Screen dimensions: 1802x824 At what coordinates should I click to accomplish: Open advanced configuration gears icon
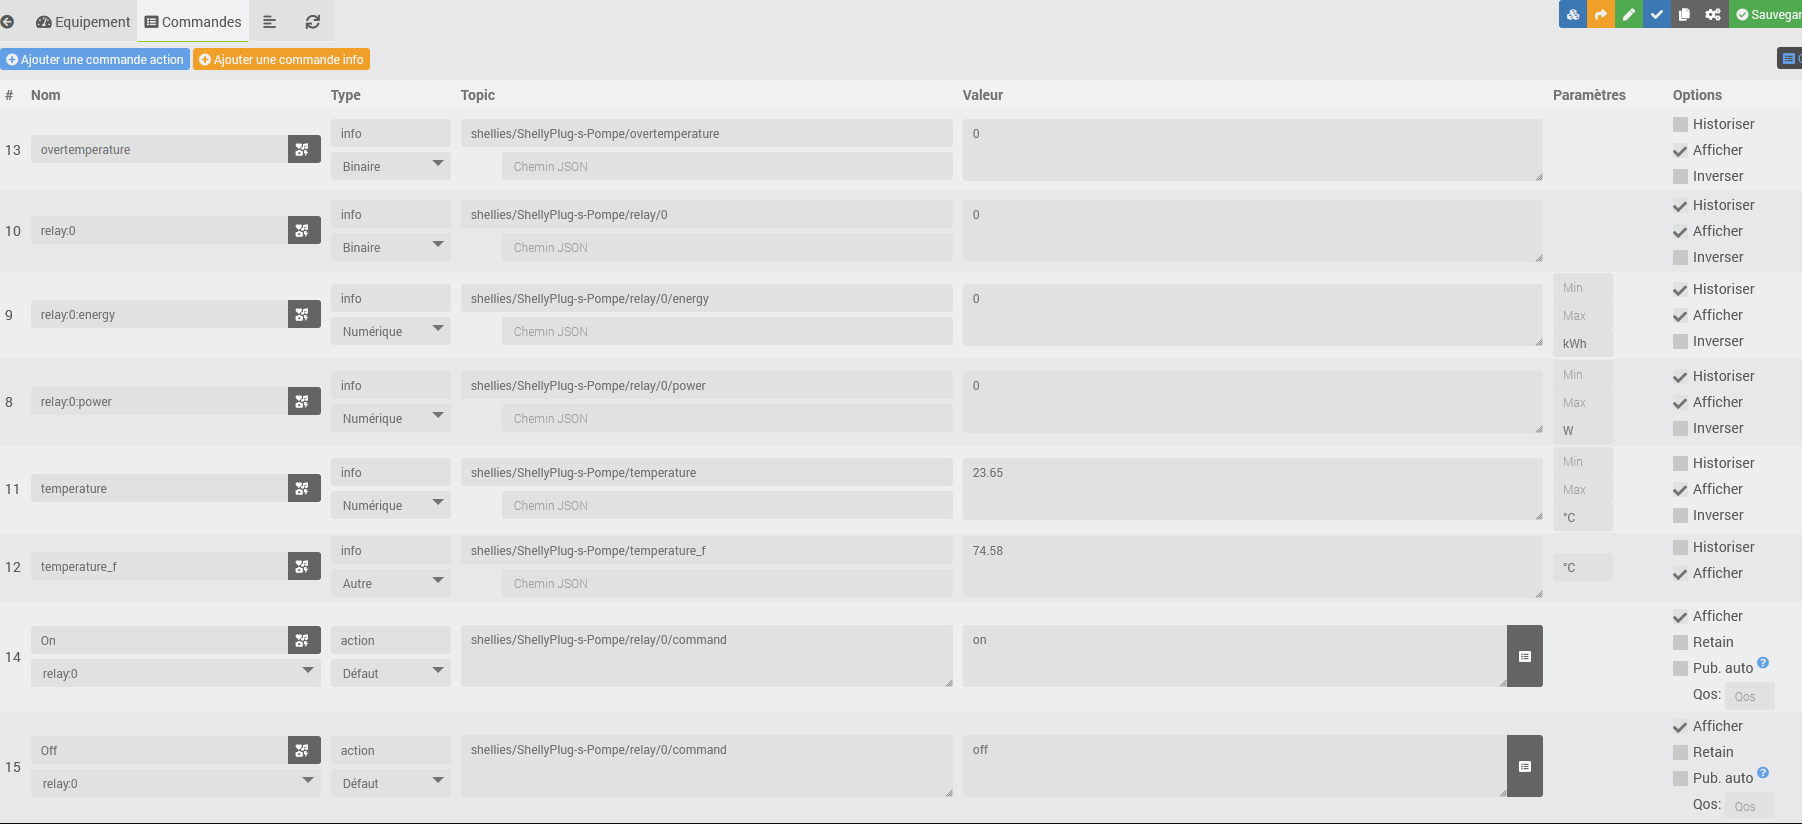coord(1713,14)
